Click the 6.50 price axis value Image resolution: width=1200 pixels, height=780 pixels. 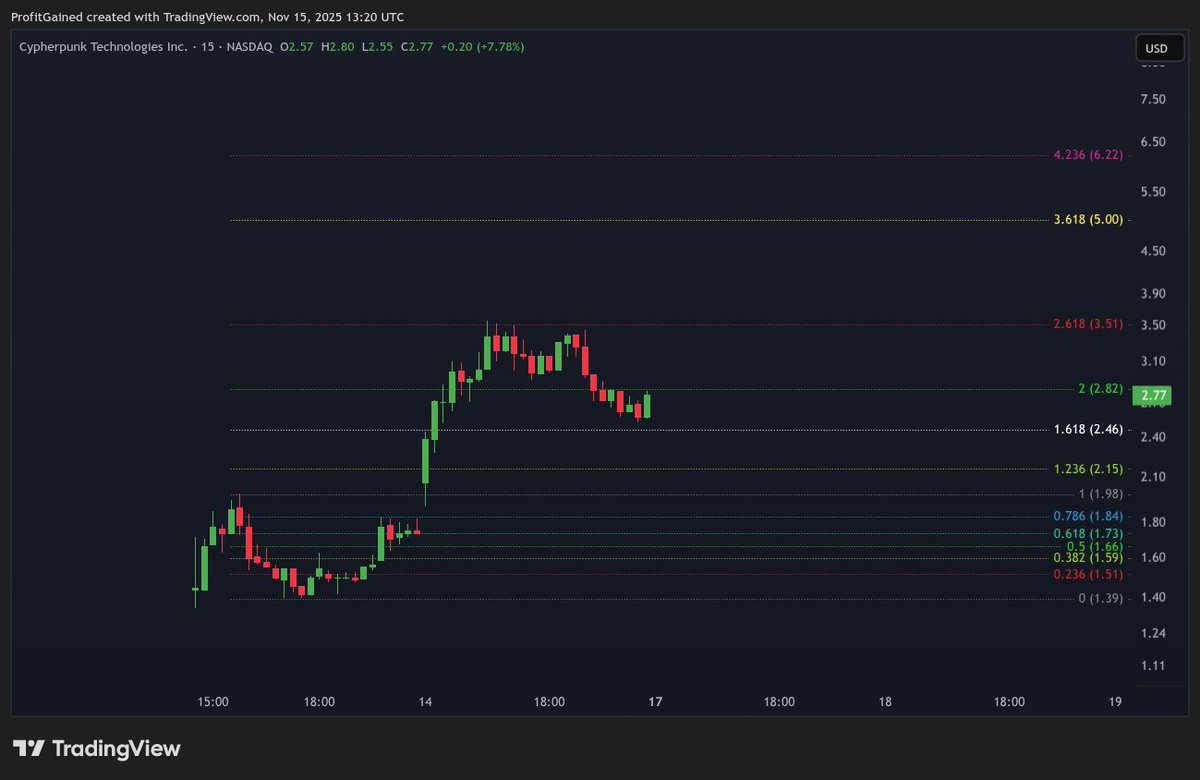(x=1152, y=143)
